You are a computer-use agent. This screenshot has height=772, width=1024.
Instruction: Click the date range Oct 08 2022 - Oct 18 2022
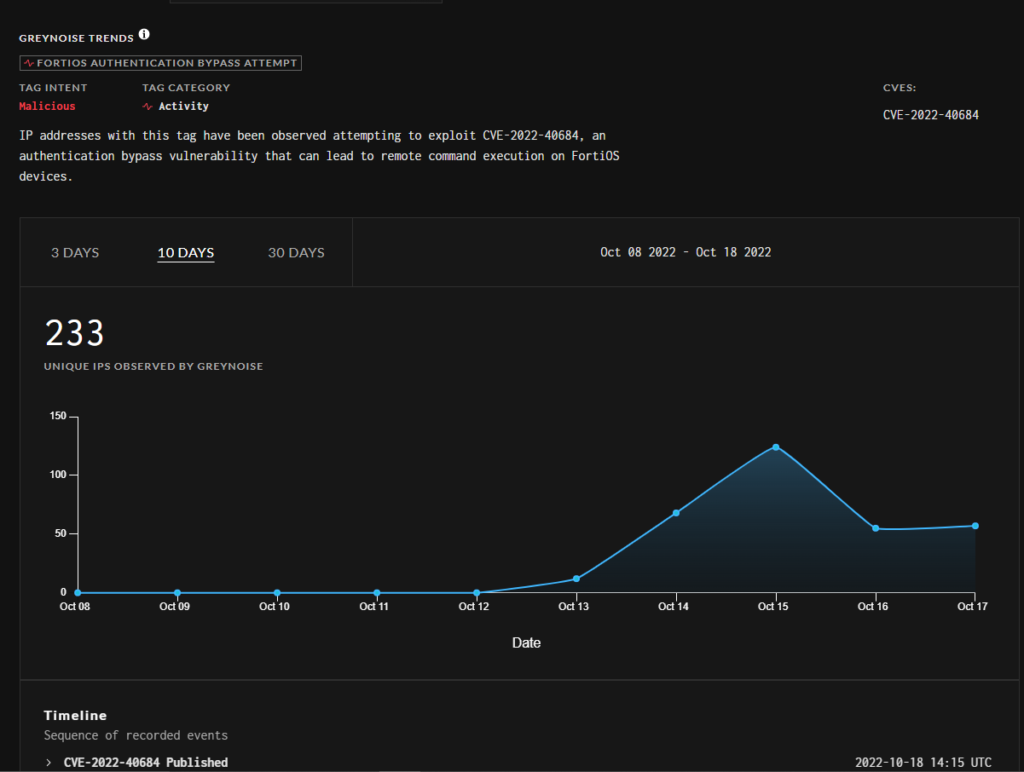click(x=686, y=252)
